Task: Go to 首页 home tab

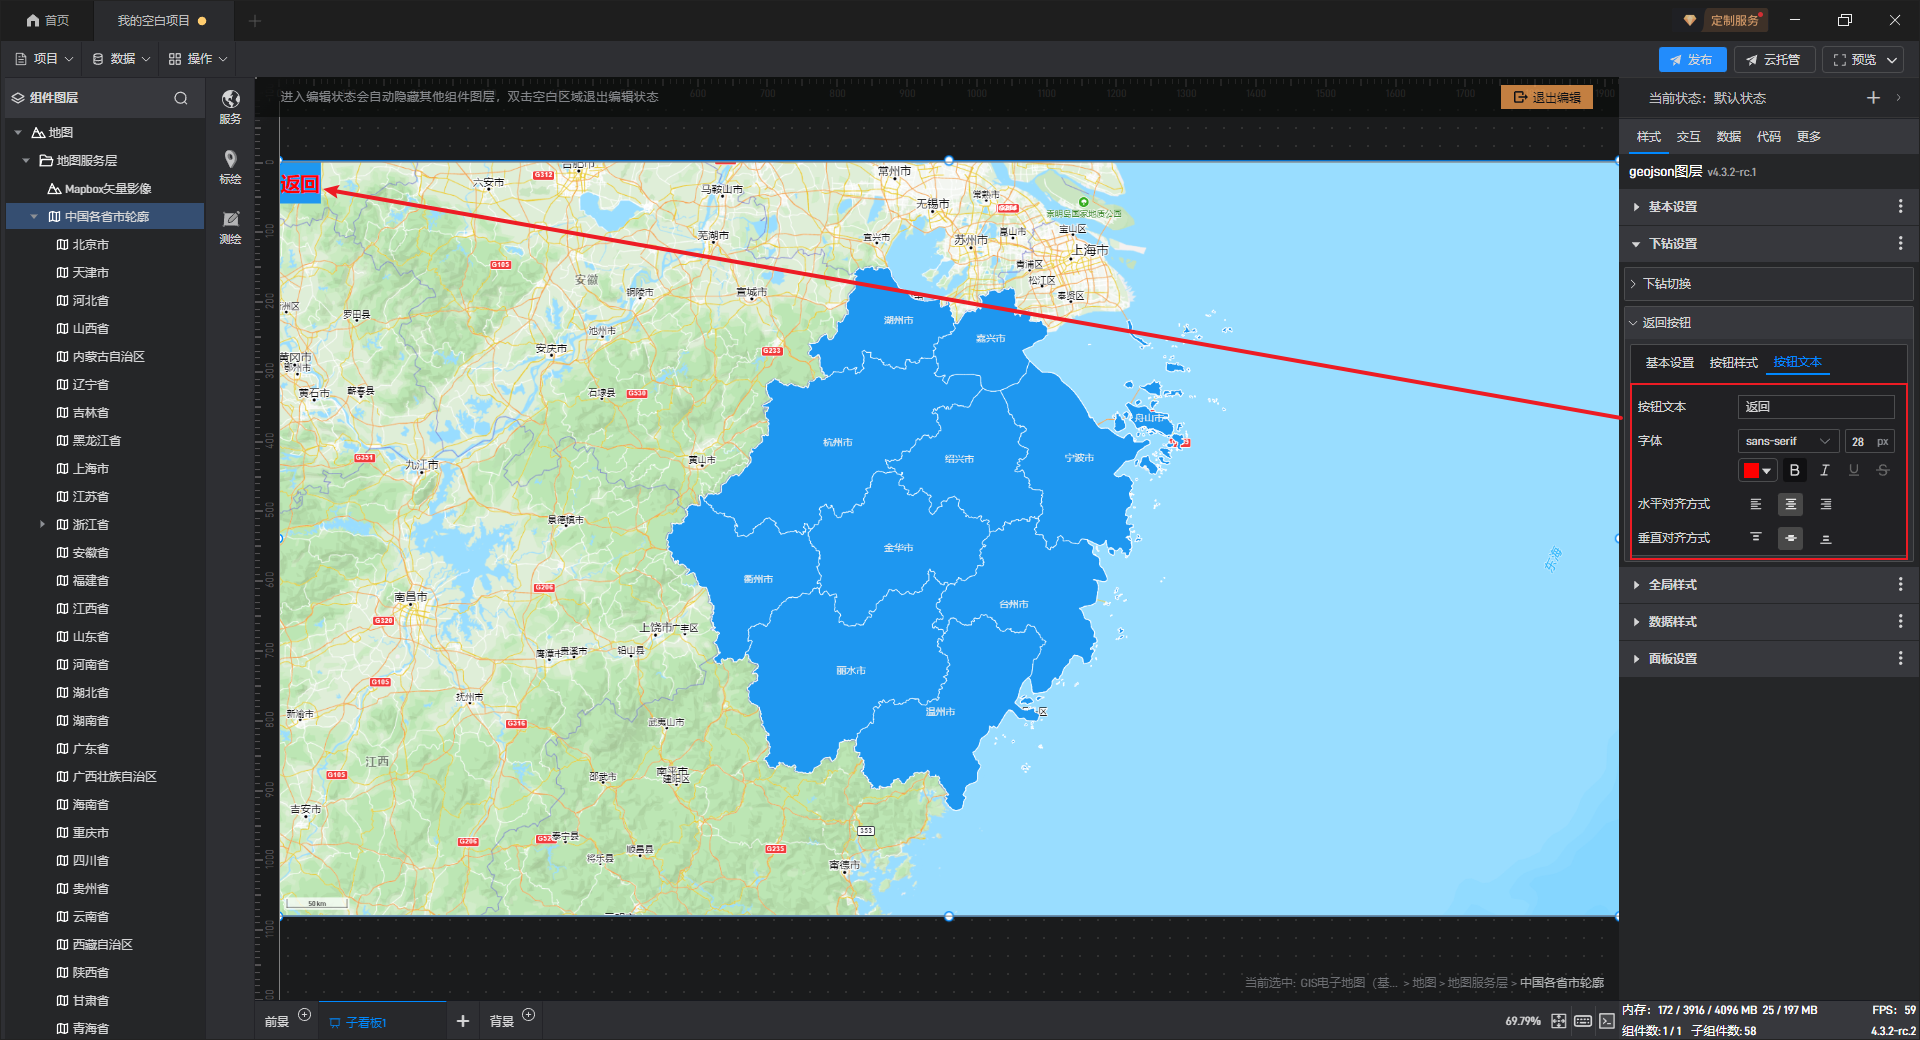Action: point(48,20)
